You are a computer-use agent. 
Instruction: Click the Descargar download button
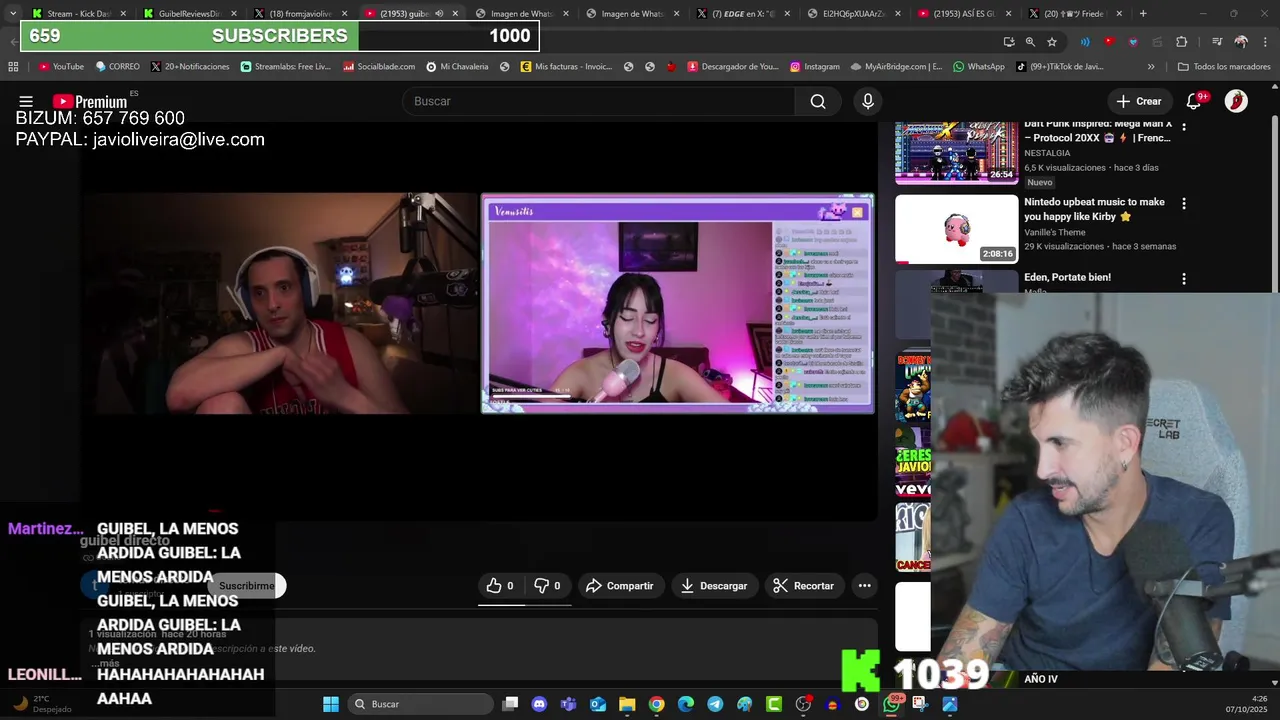click(x=715, y=586)
